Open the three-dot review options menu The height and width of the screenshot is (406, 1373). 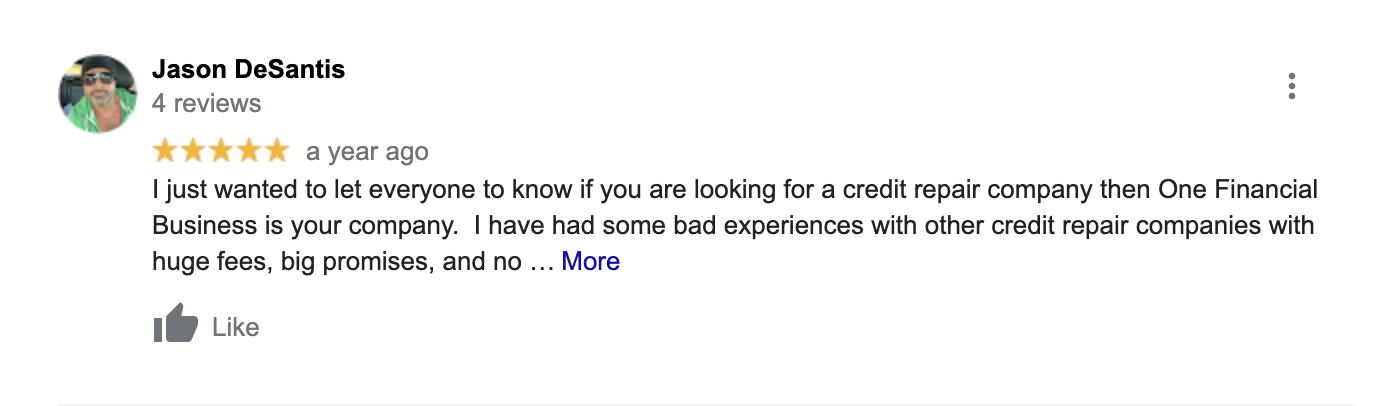pos(1291,86)
